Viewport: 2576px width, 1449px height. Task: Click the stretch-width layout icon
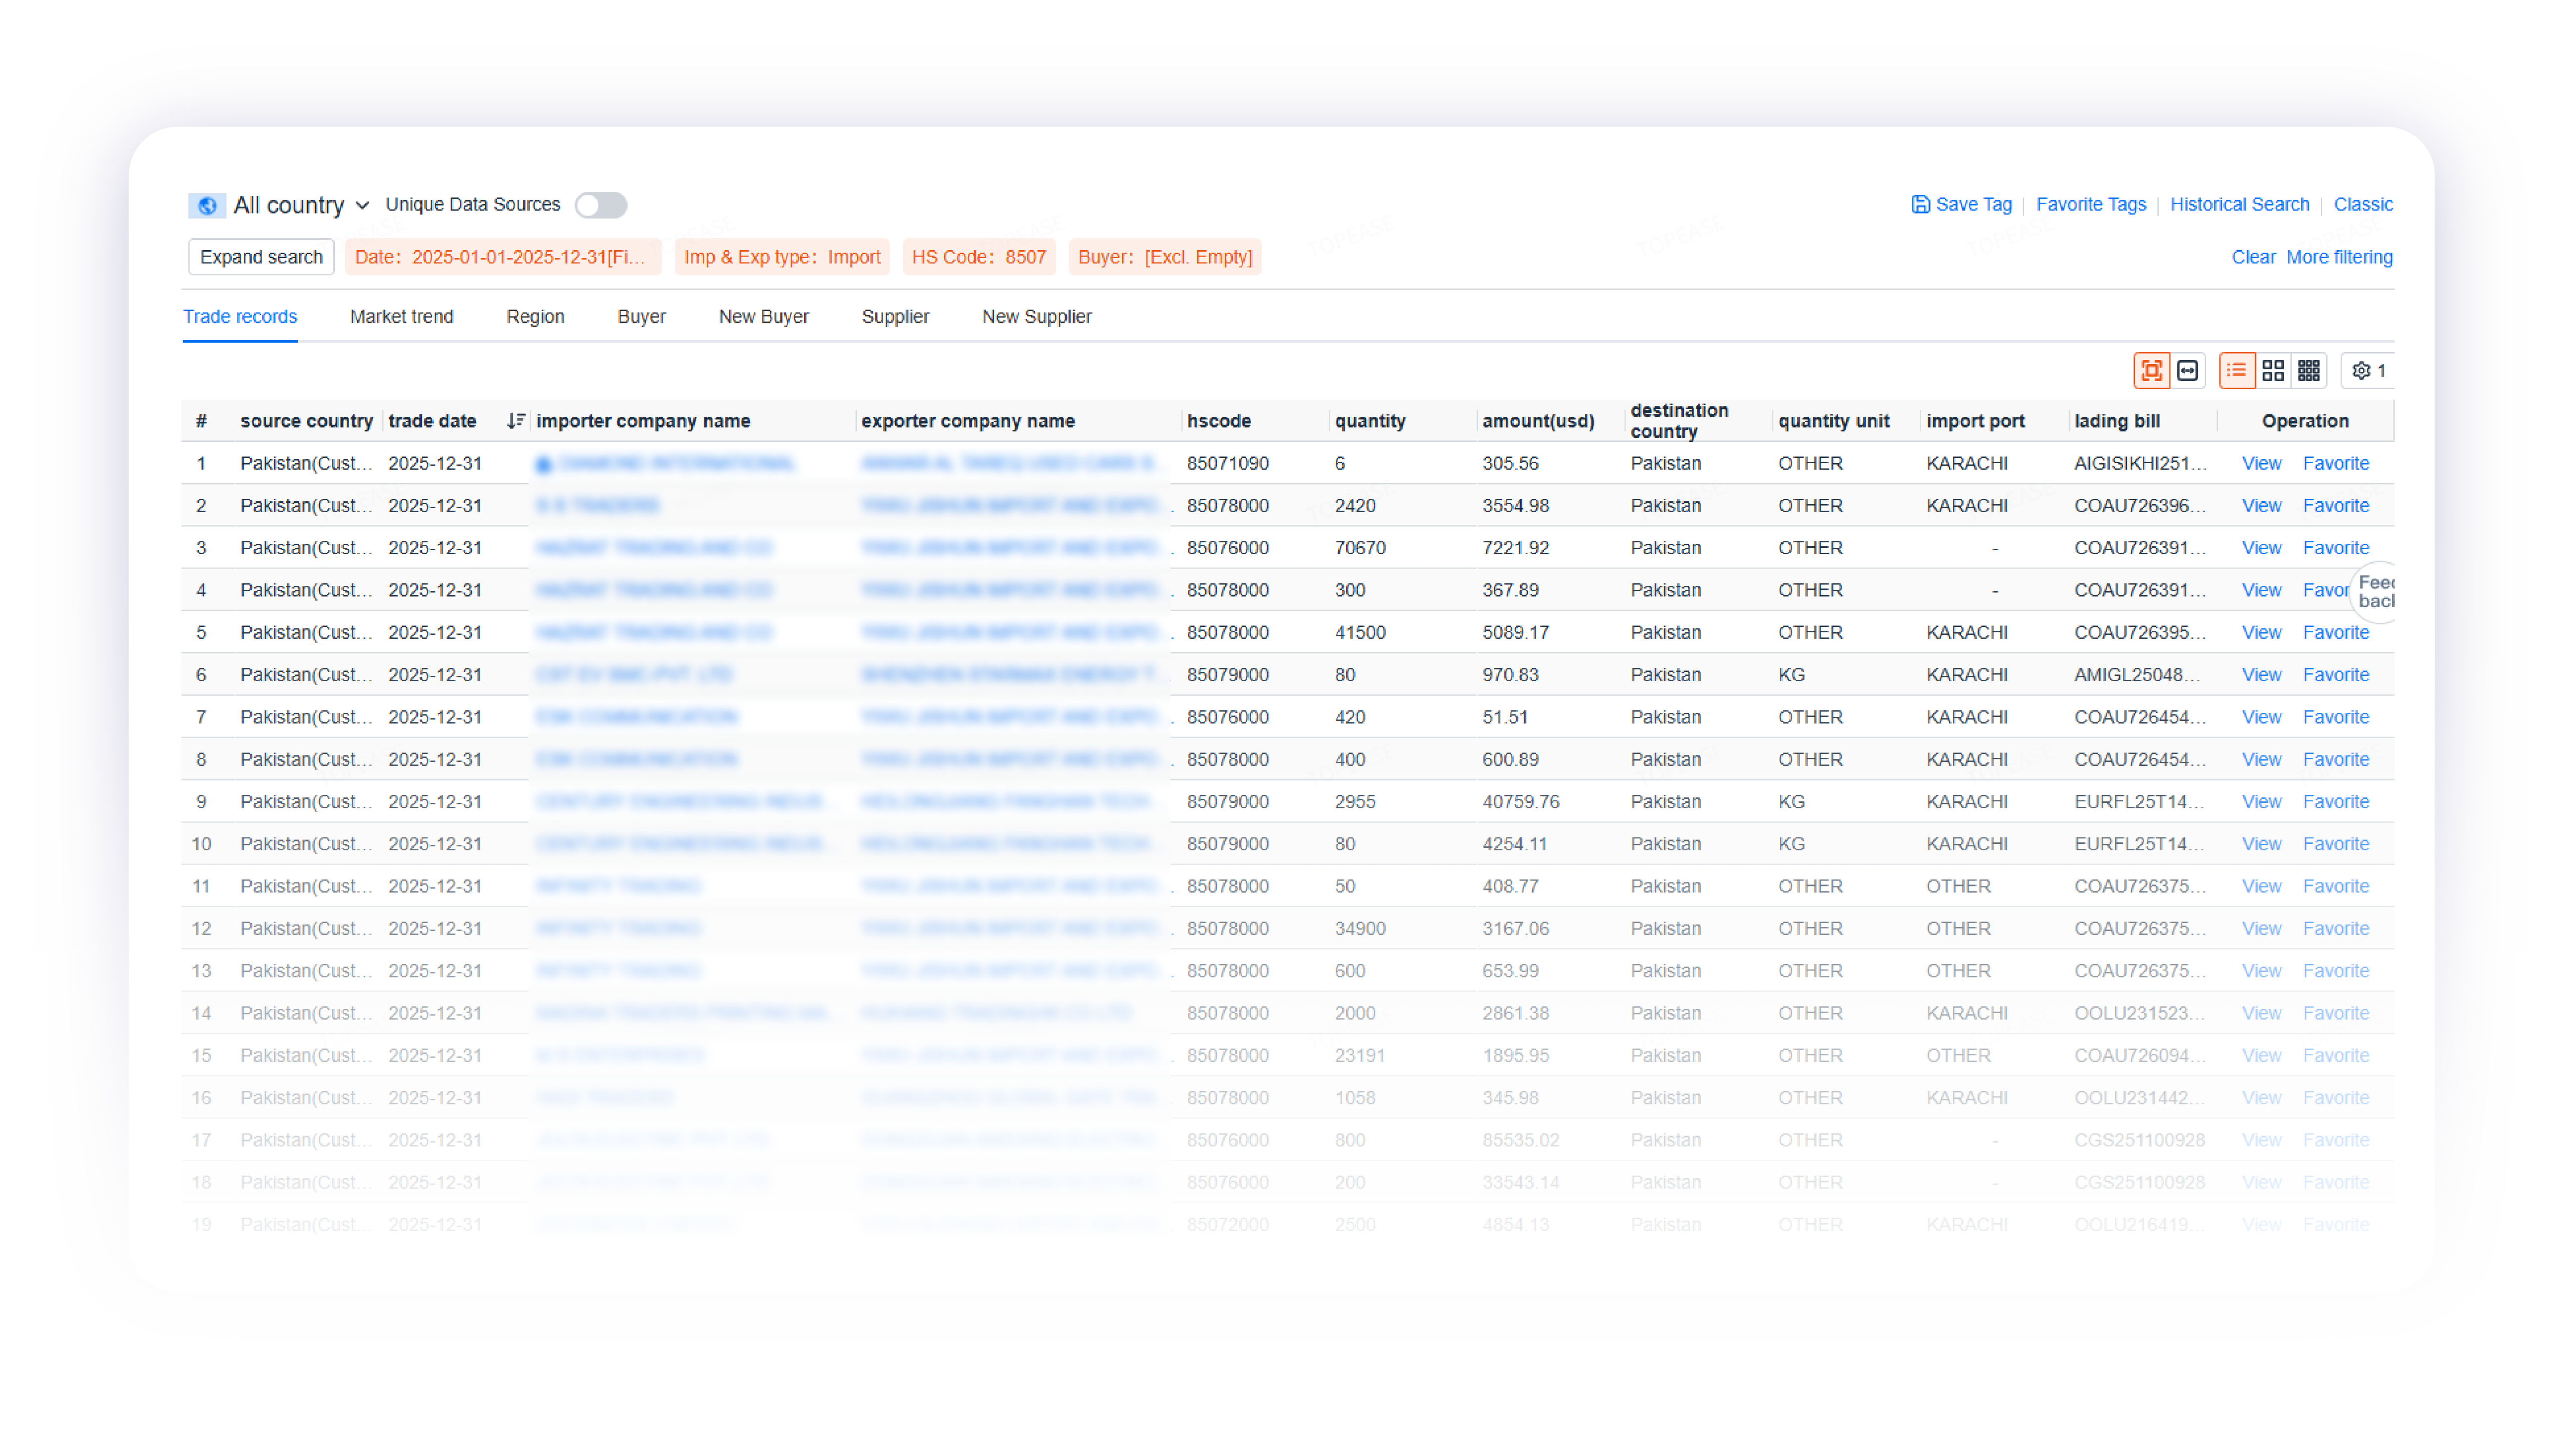coord(2187,371)
